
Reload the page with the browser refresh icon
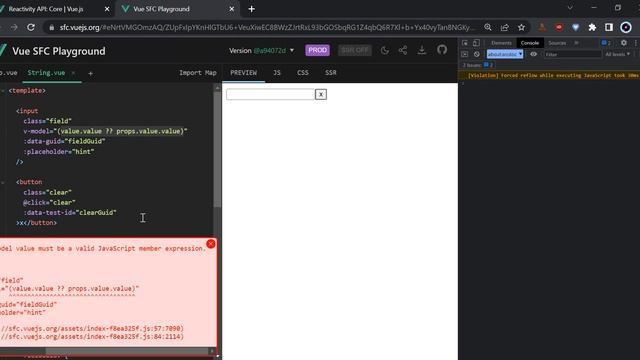[31, 27]
